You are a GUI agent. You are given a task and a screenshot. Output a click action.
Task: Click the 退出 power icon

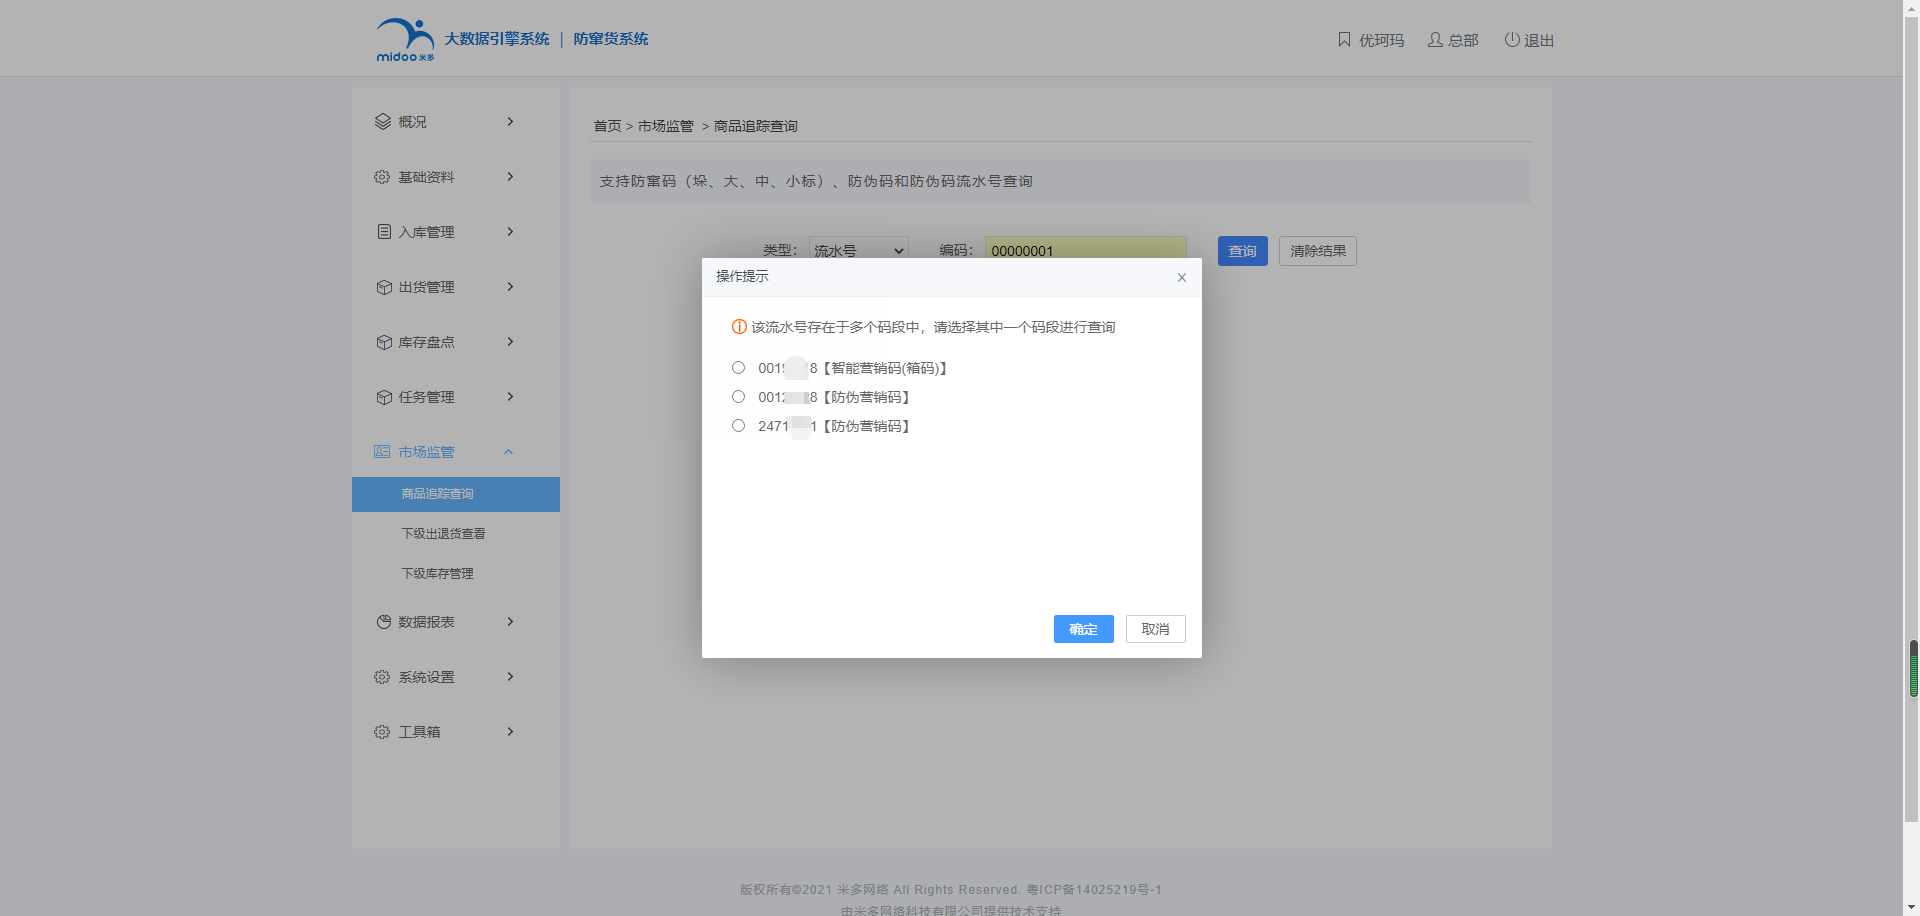click(x=1512, y=40)
